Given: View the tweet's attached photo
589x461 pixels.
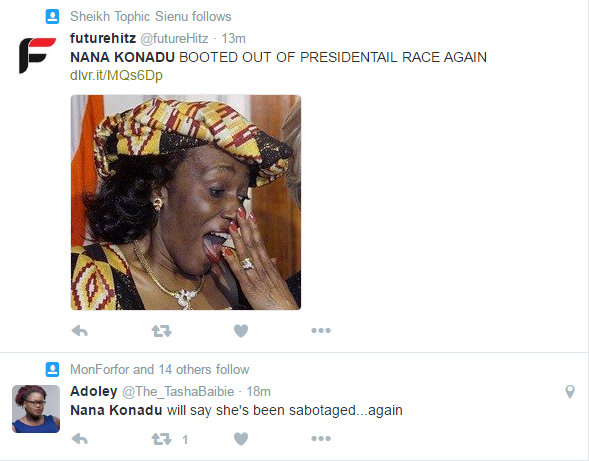Looking at the screenshot, I should tap(186, 203).
